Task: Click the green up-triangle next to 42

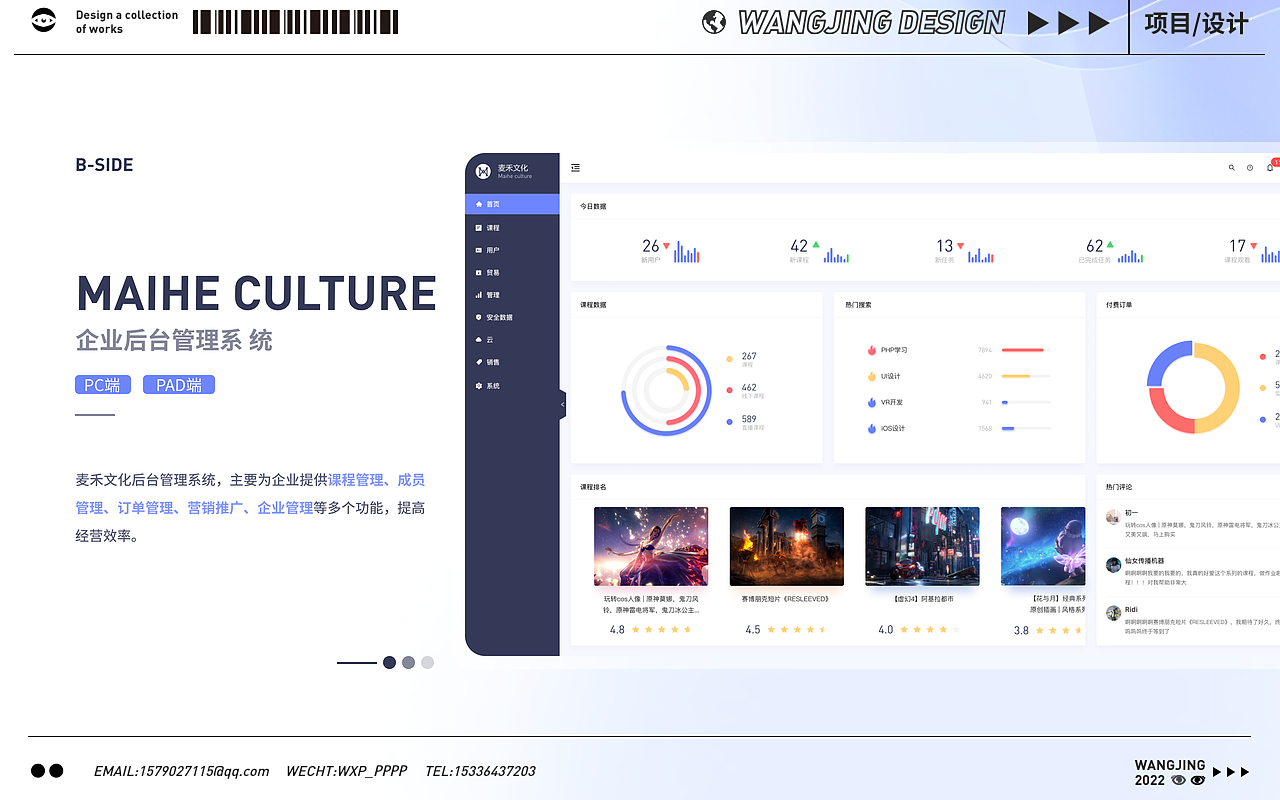Action: [x=816, y=245]
